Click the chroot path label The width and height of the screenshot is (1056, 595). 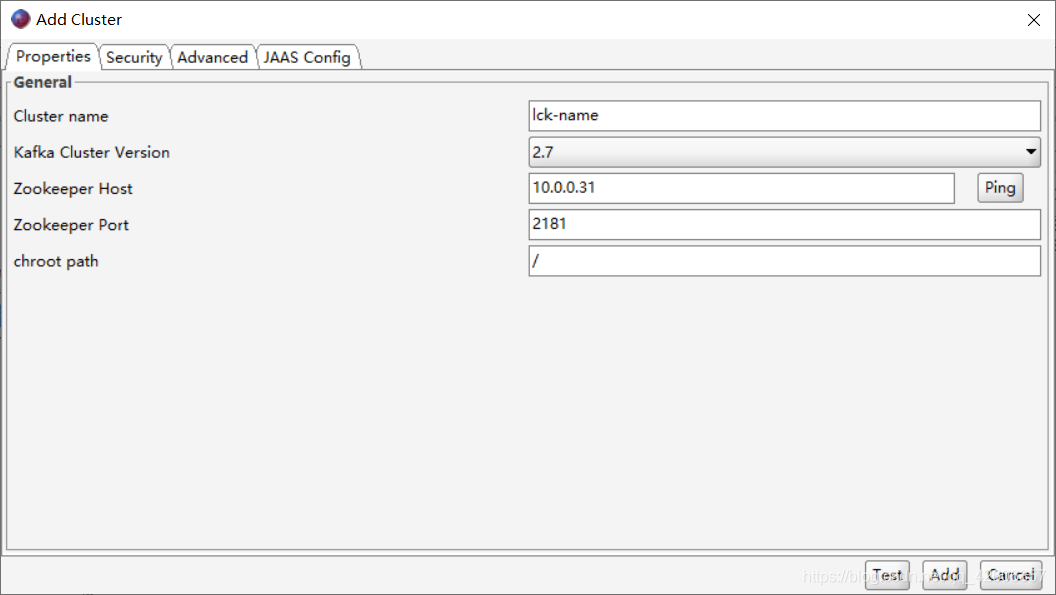click(56, 261)
